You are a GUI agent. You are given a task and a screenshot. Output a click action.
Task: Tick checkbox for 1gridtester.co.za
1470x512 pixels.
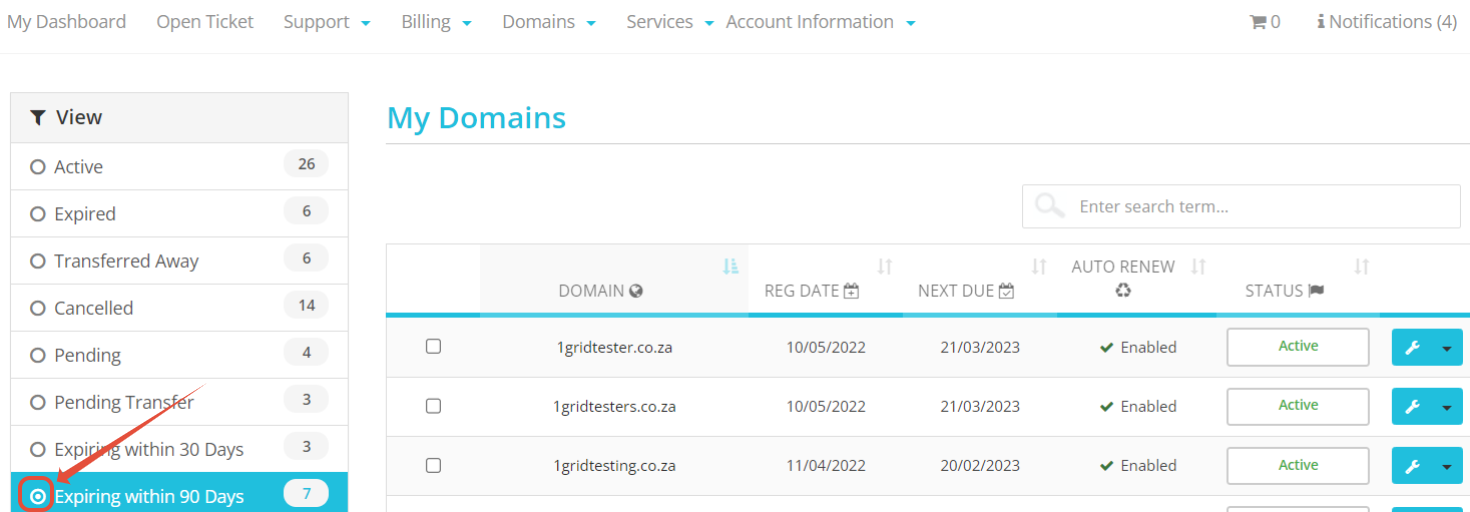(433, 346)
